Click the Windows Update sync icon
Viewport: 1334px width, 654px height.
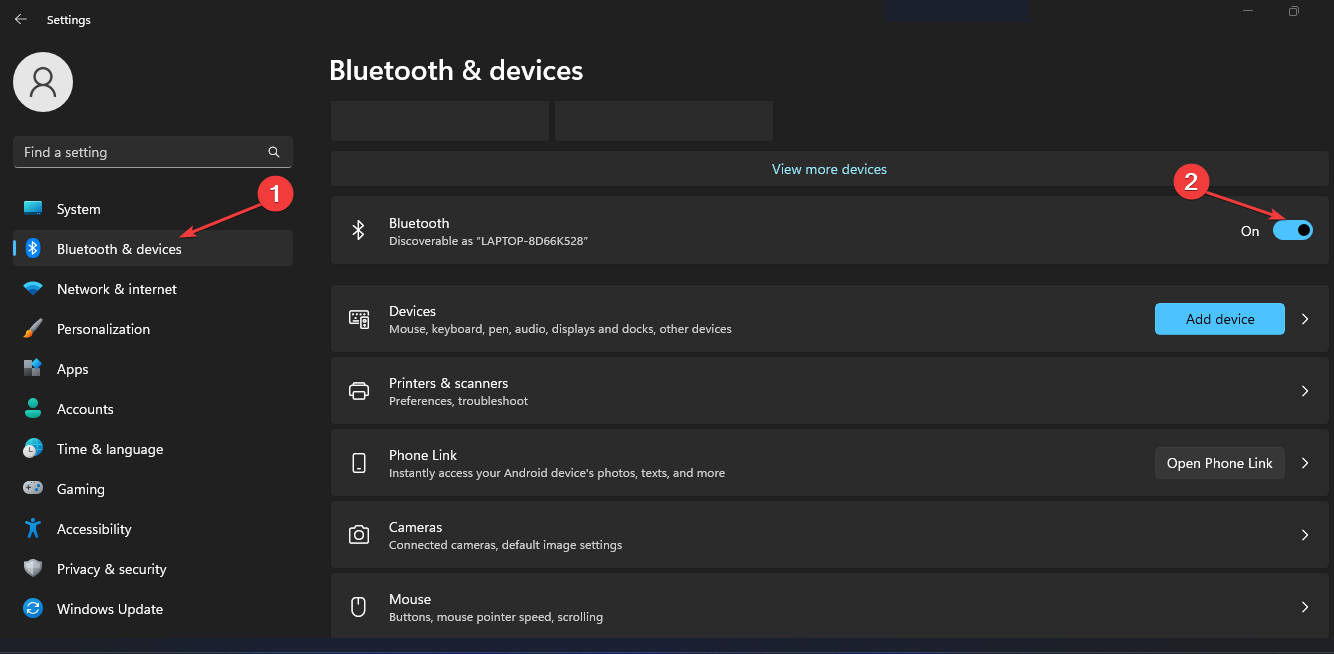(x=33, y=609)
